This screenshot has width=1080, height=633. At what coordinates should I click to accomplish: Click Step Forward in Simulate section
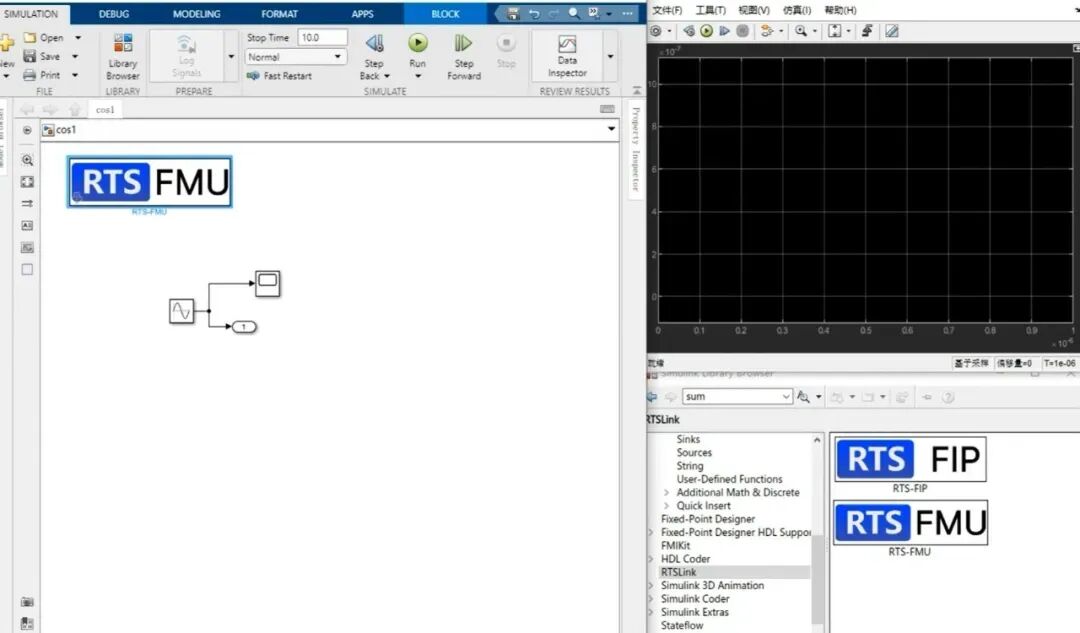[464, 56]
